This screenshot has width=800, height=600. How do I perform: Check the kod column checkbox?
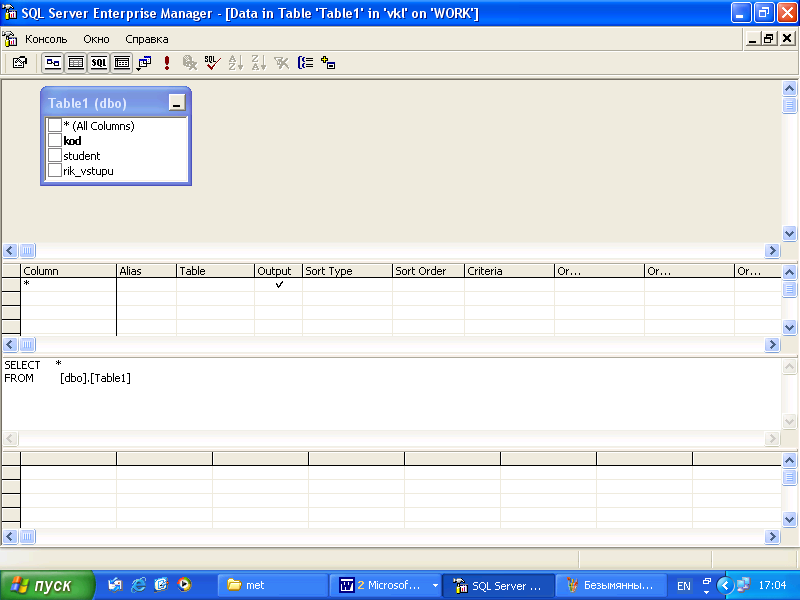click(55, 140)
